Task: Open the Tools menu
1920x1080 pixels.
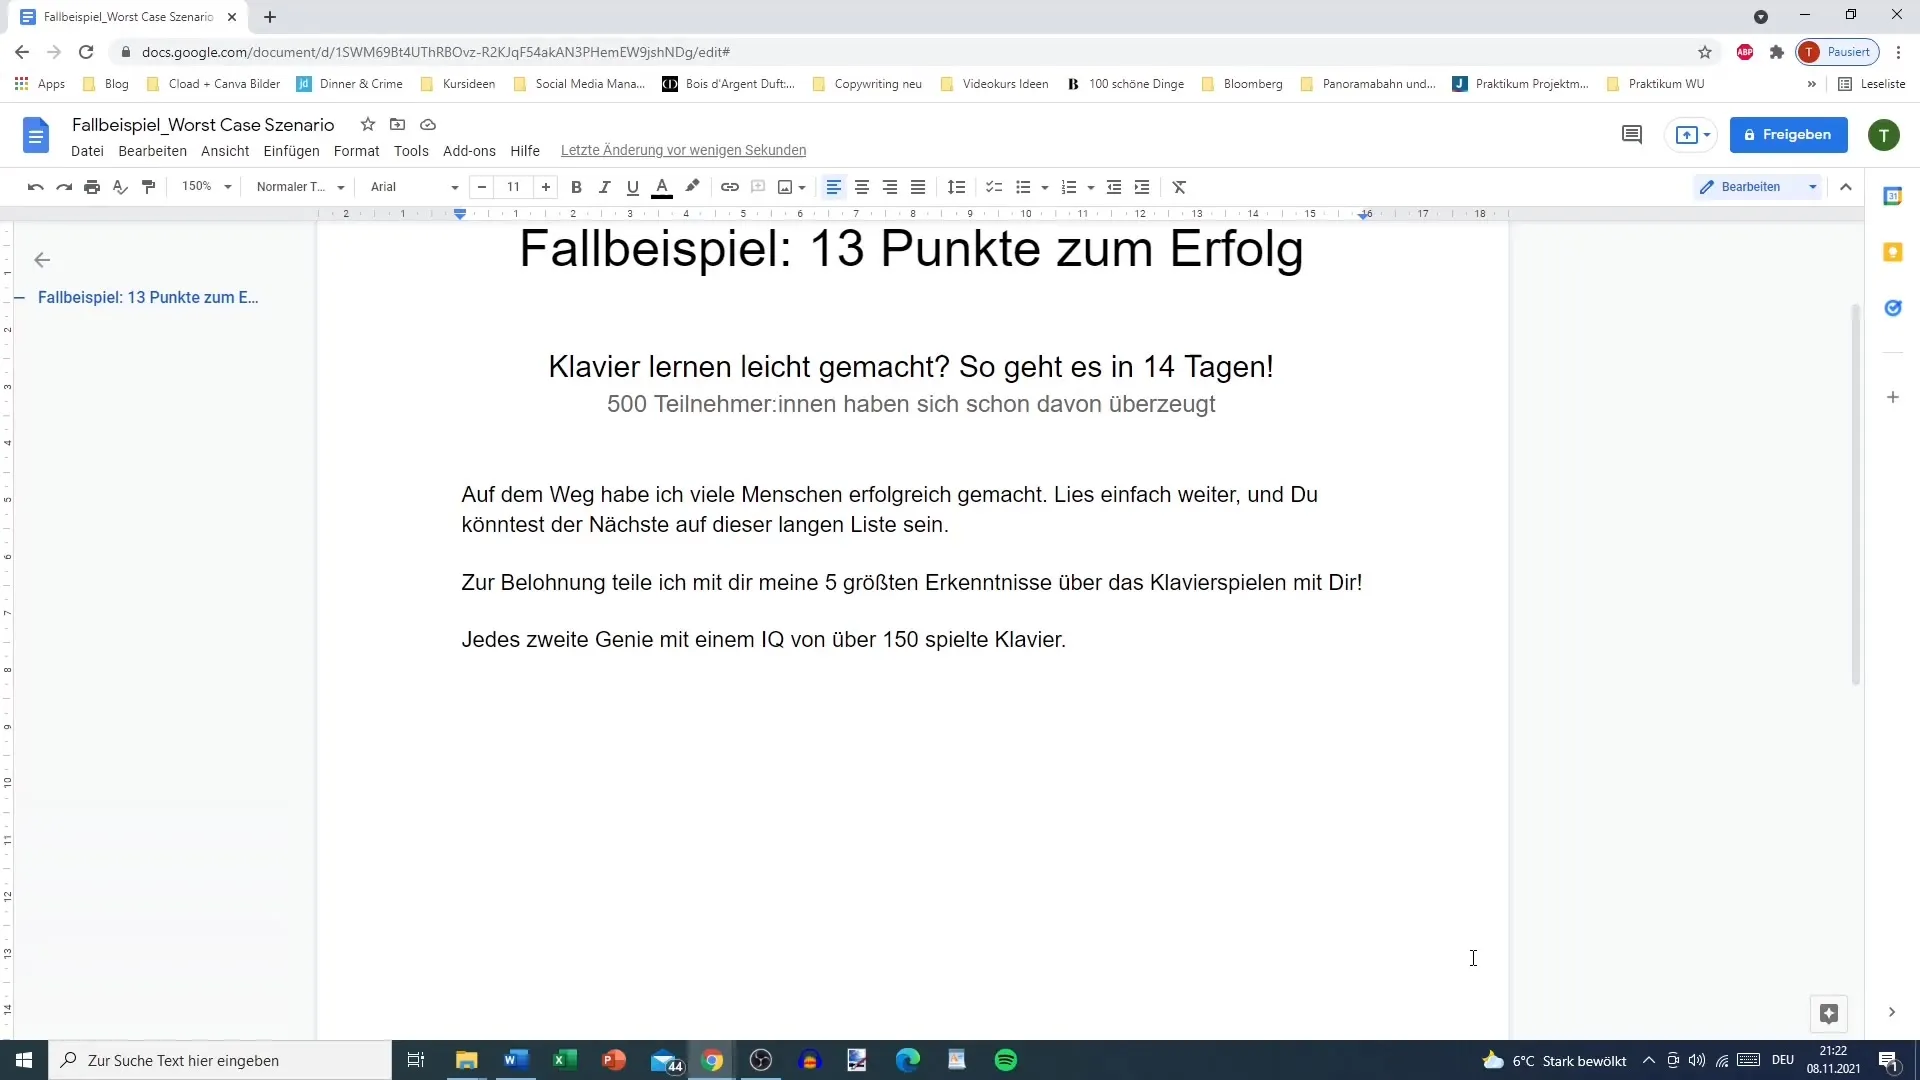Action: (x=411, y=151)
